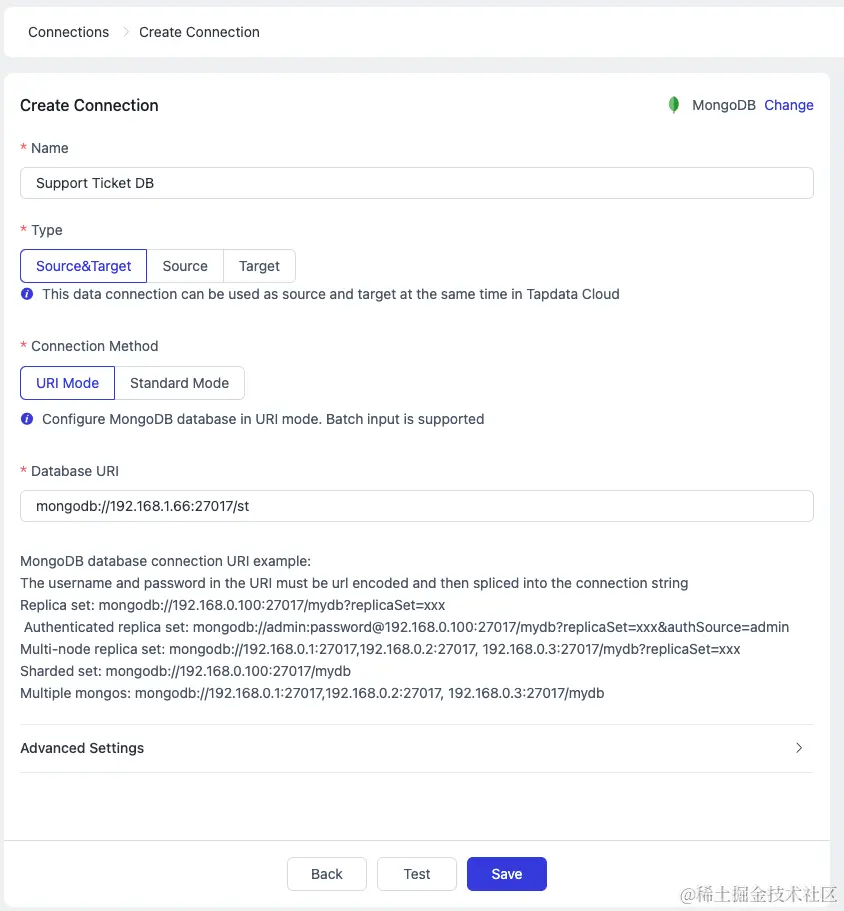
Task: Click the MongoDB leaf logo icon
Action: (674, 105)
